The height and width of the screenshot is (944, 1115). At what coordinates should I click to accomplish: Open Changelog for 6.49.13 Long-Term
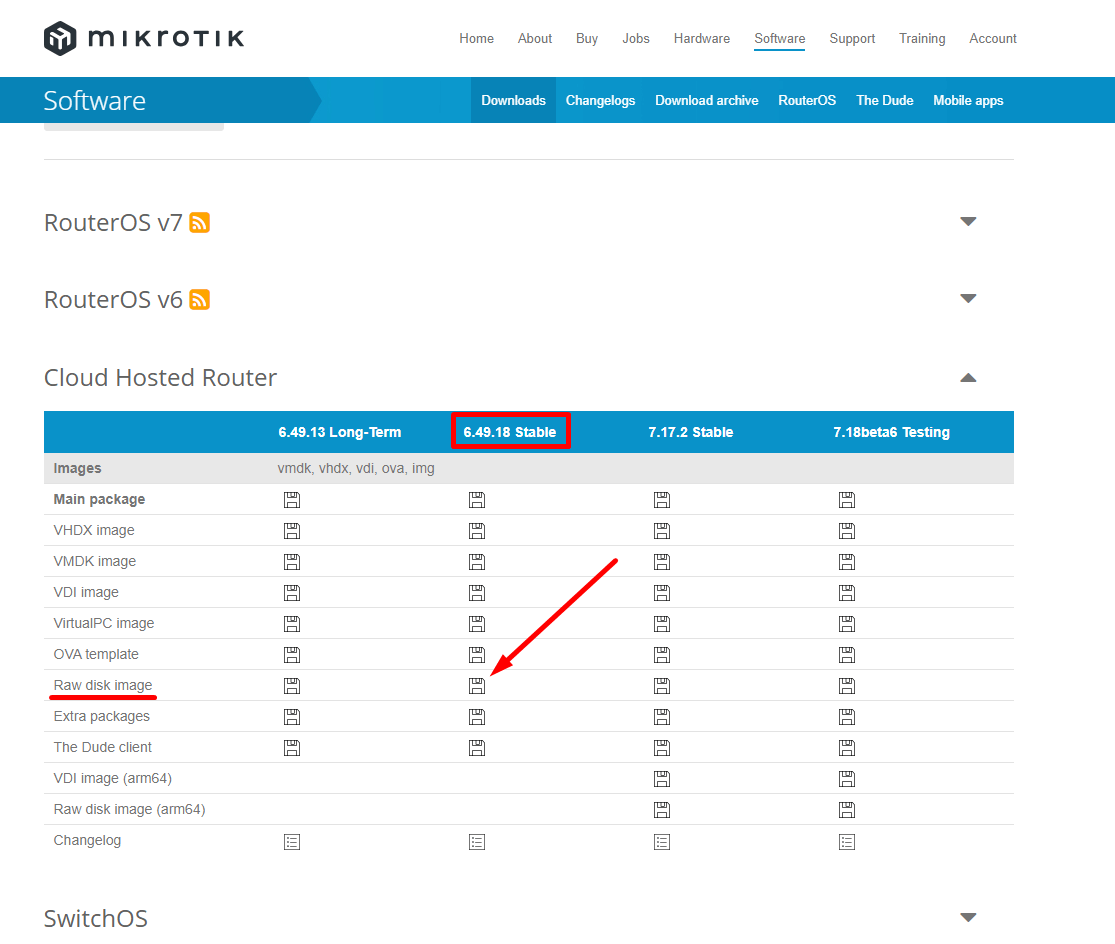point(292,842)
